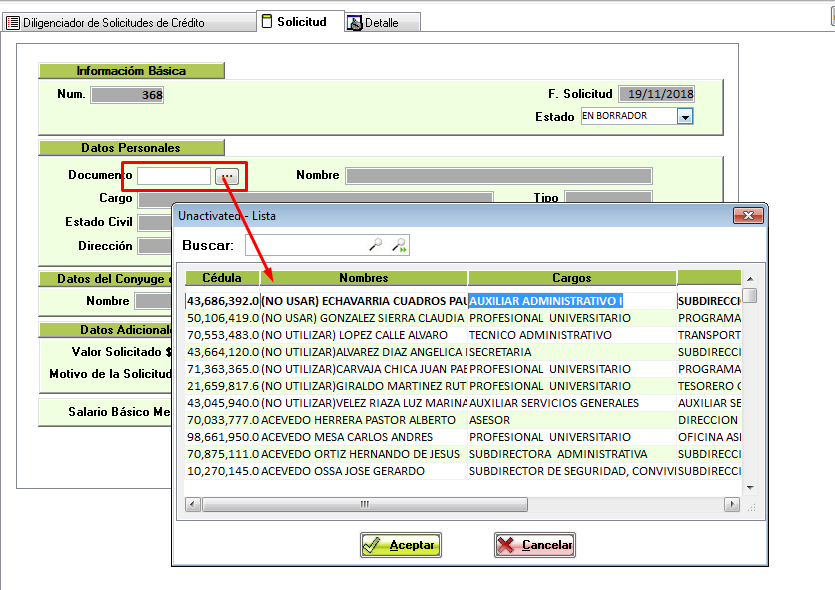Click the Cargos column header
This screenshot has width=835, height=590.
pyautogui.click(x=571, y=278)
